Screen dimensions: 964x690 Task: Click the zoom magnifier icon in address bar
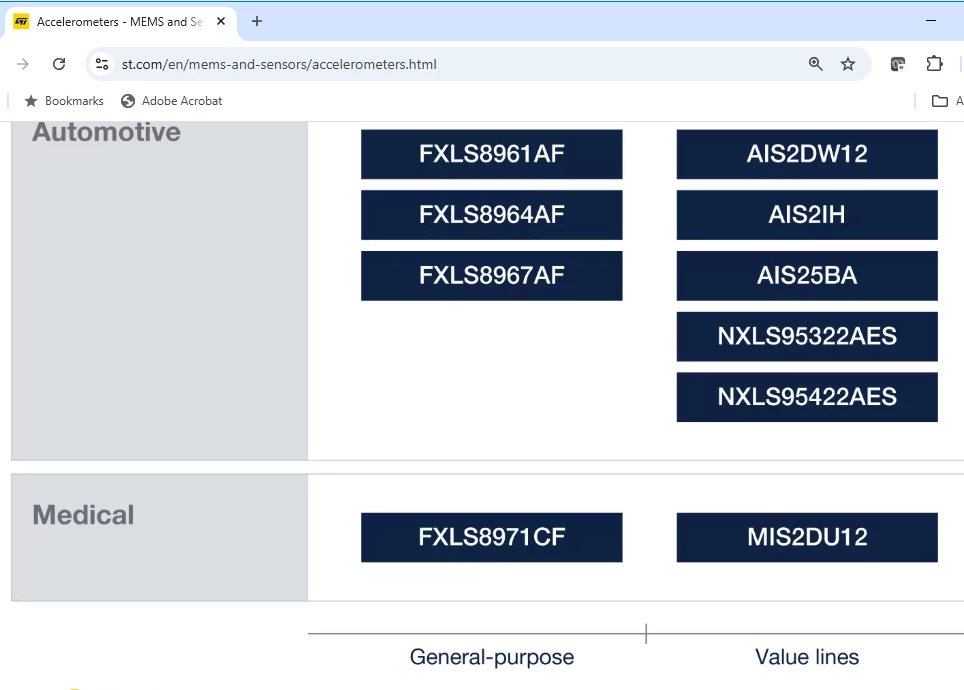[815, 64]
